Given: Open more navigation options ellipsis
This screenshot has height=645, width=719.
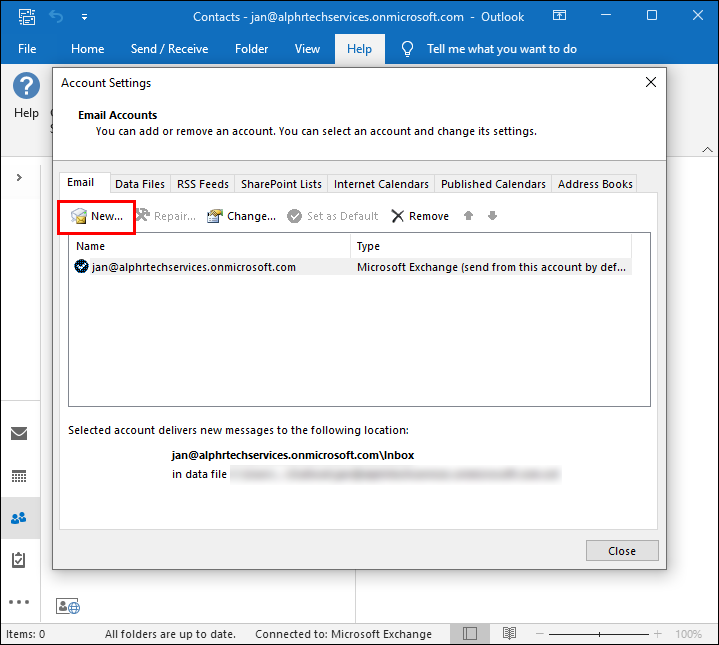Looking at the screenshot, I should (19, 602).
